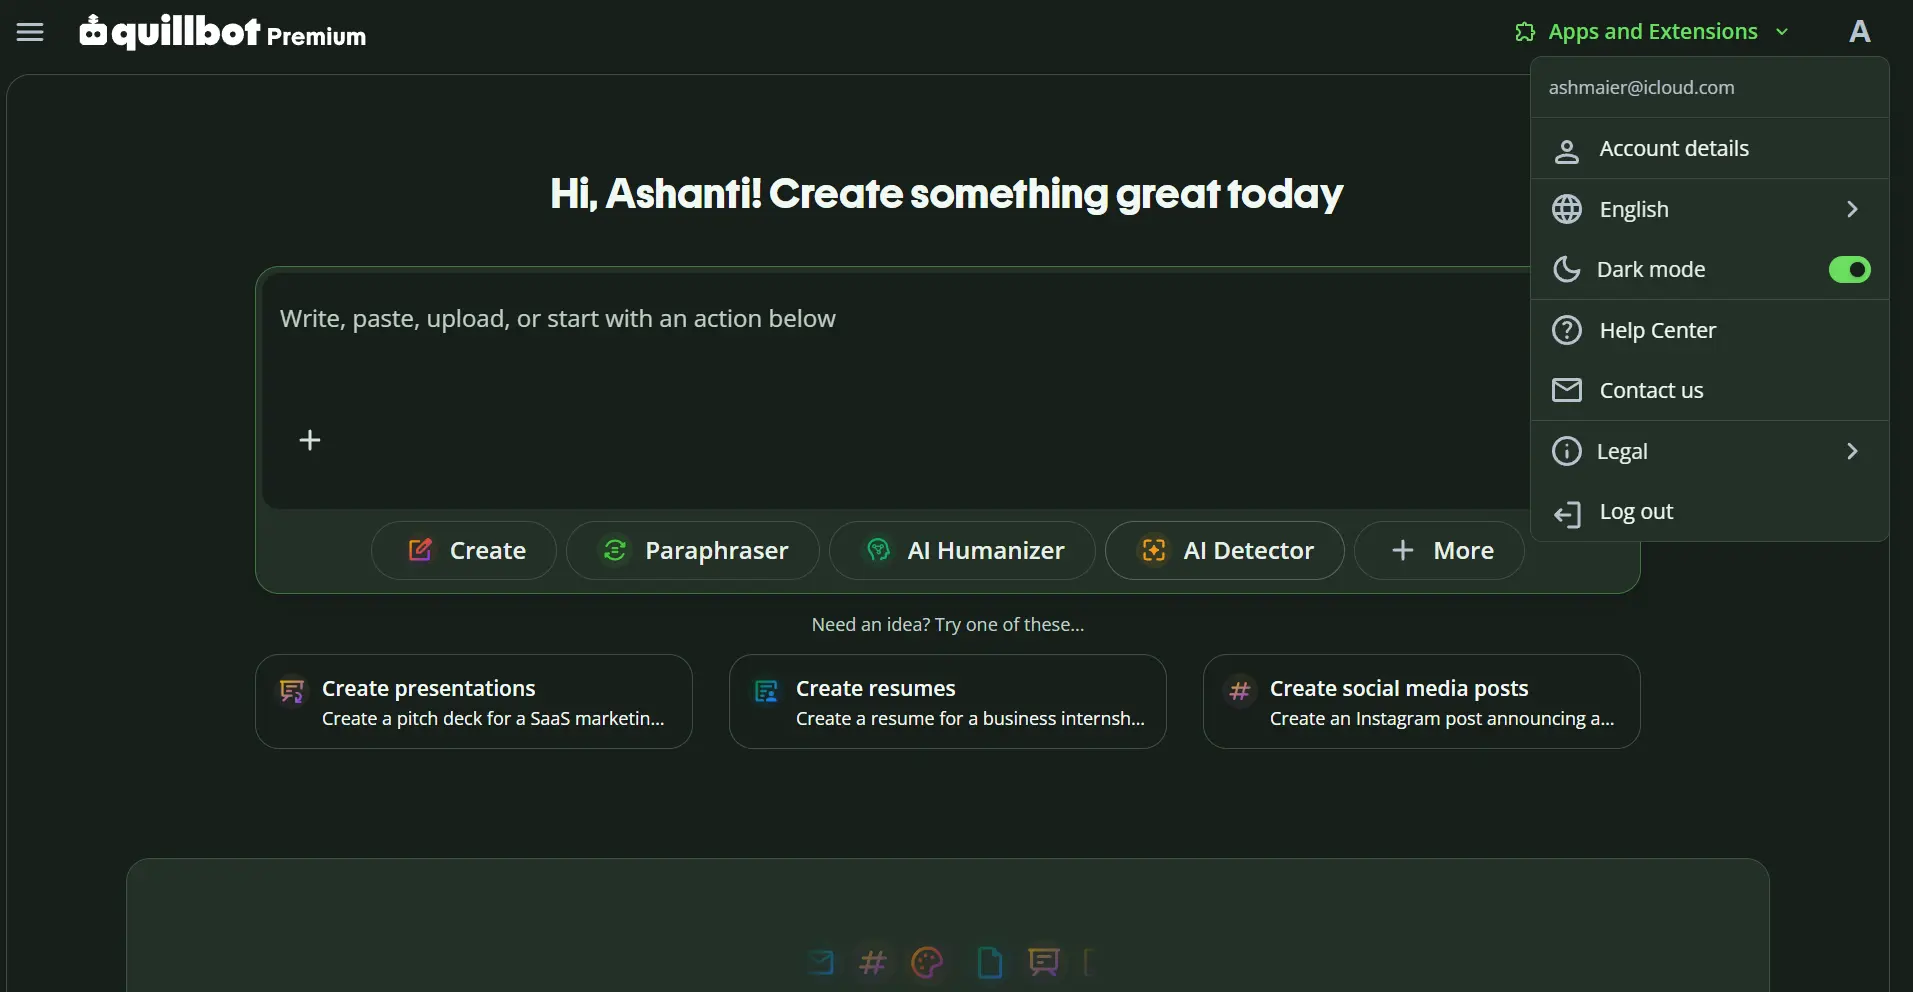Viewport: 1913px width, 992px height.
Task: Click the green Paraphraser icon
Action: (x=615, y=550)
